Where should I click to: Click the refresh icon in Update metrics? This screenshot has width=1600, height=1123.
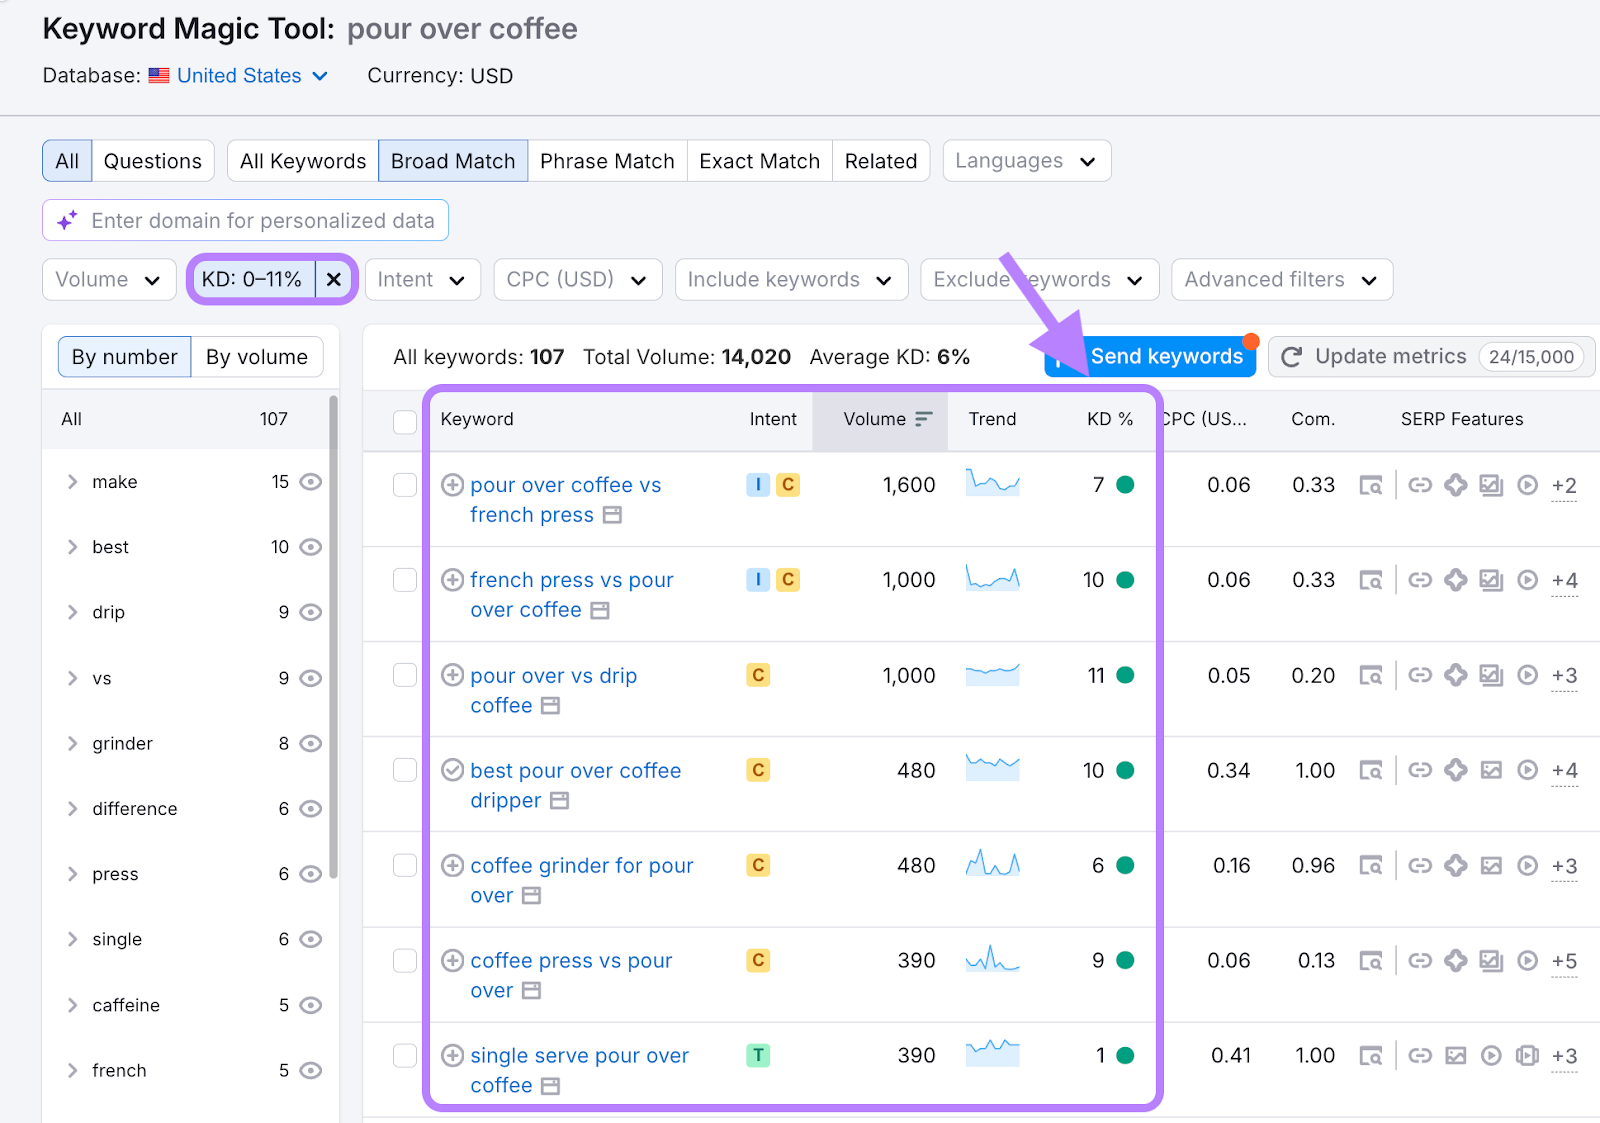pyautogui.click(x=1291, y=357)
